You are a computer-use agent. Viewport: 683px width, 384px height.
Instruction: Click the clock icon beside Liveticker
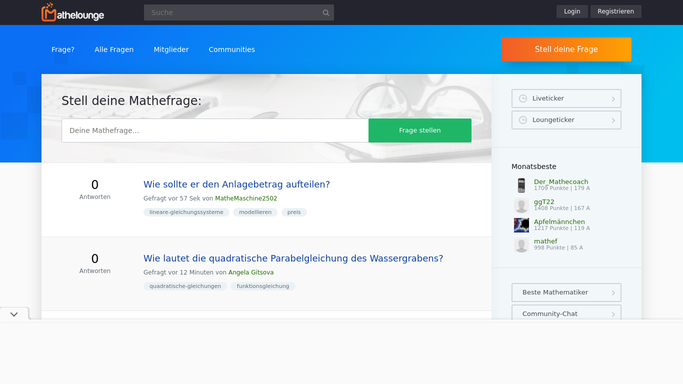[523, 98]
